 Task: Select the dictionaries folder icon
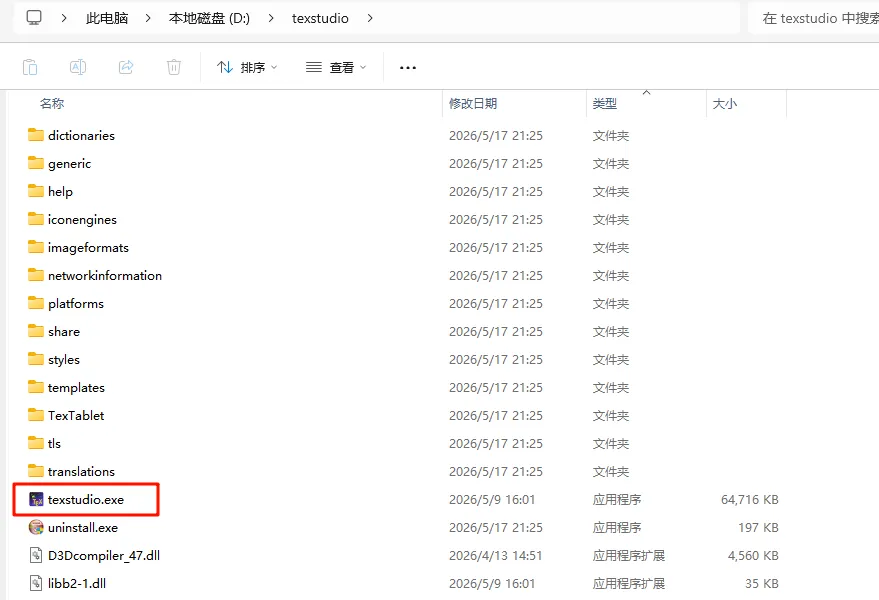tap(36, 135)
